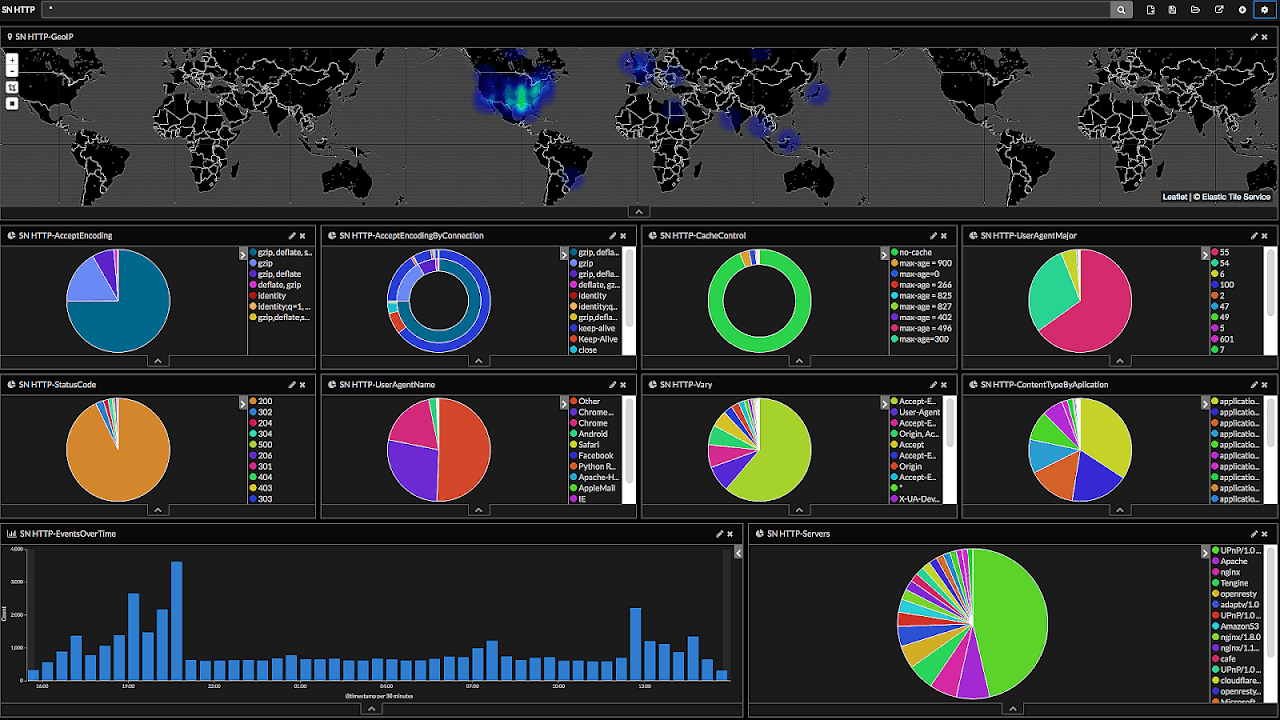Expand spy caret below AcceptEncoding pie
The height and width of the screenshot is (720, 1280).
click(158, 361)
